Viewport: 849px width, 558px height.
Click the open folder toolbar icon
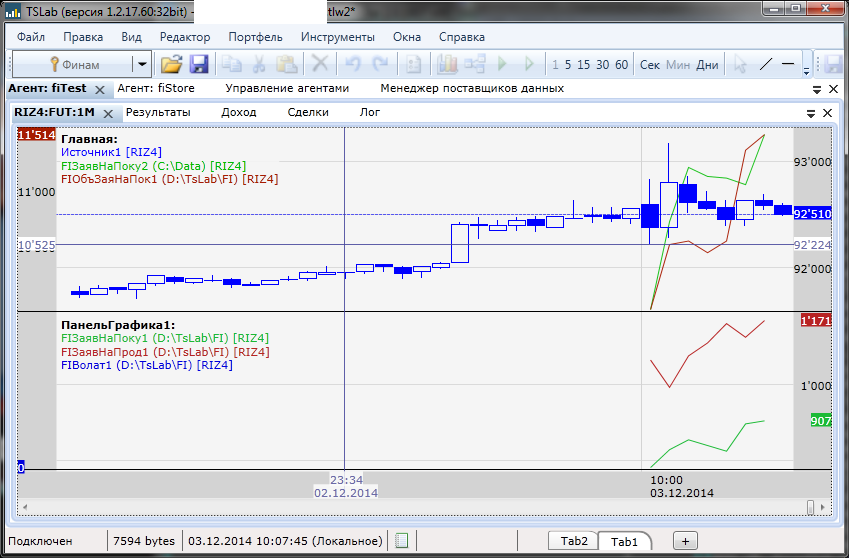172,65
